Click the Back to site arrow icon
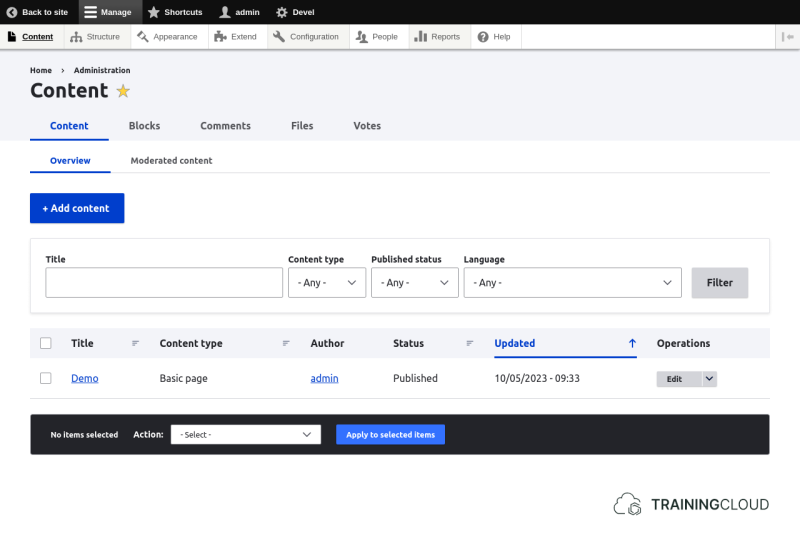 [12, 12]
